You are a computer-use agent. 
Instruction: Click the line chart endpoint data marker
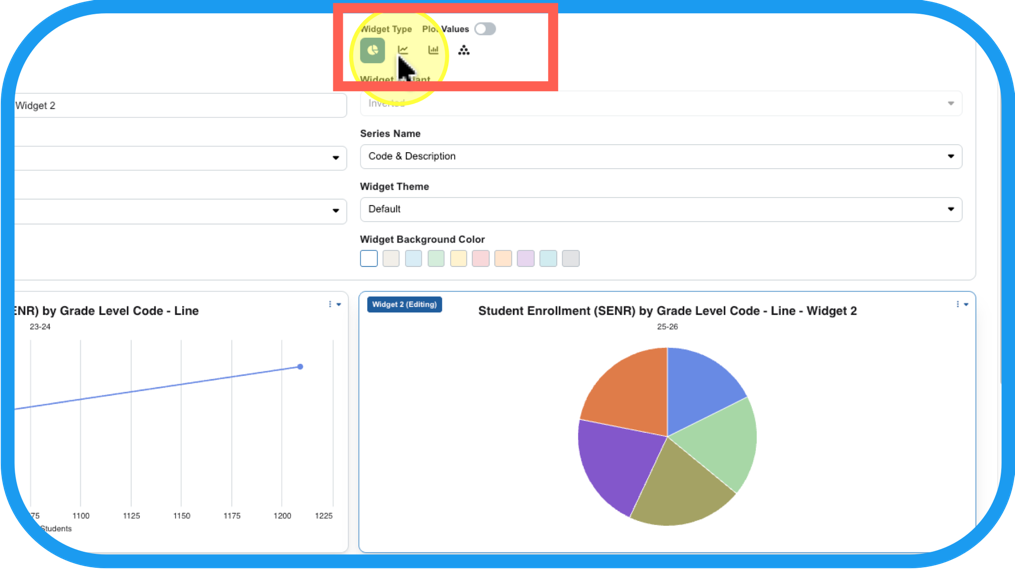tap(300, 367)
